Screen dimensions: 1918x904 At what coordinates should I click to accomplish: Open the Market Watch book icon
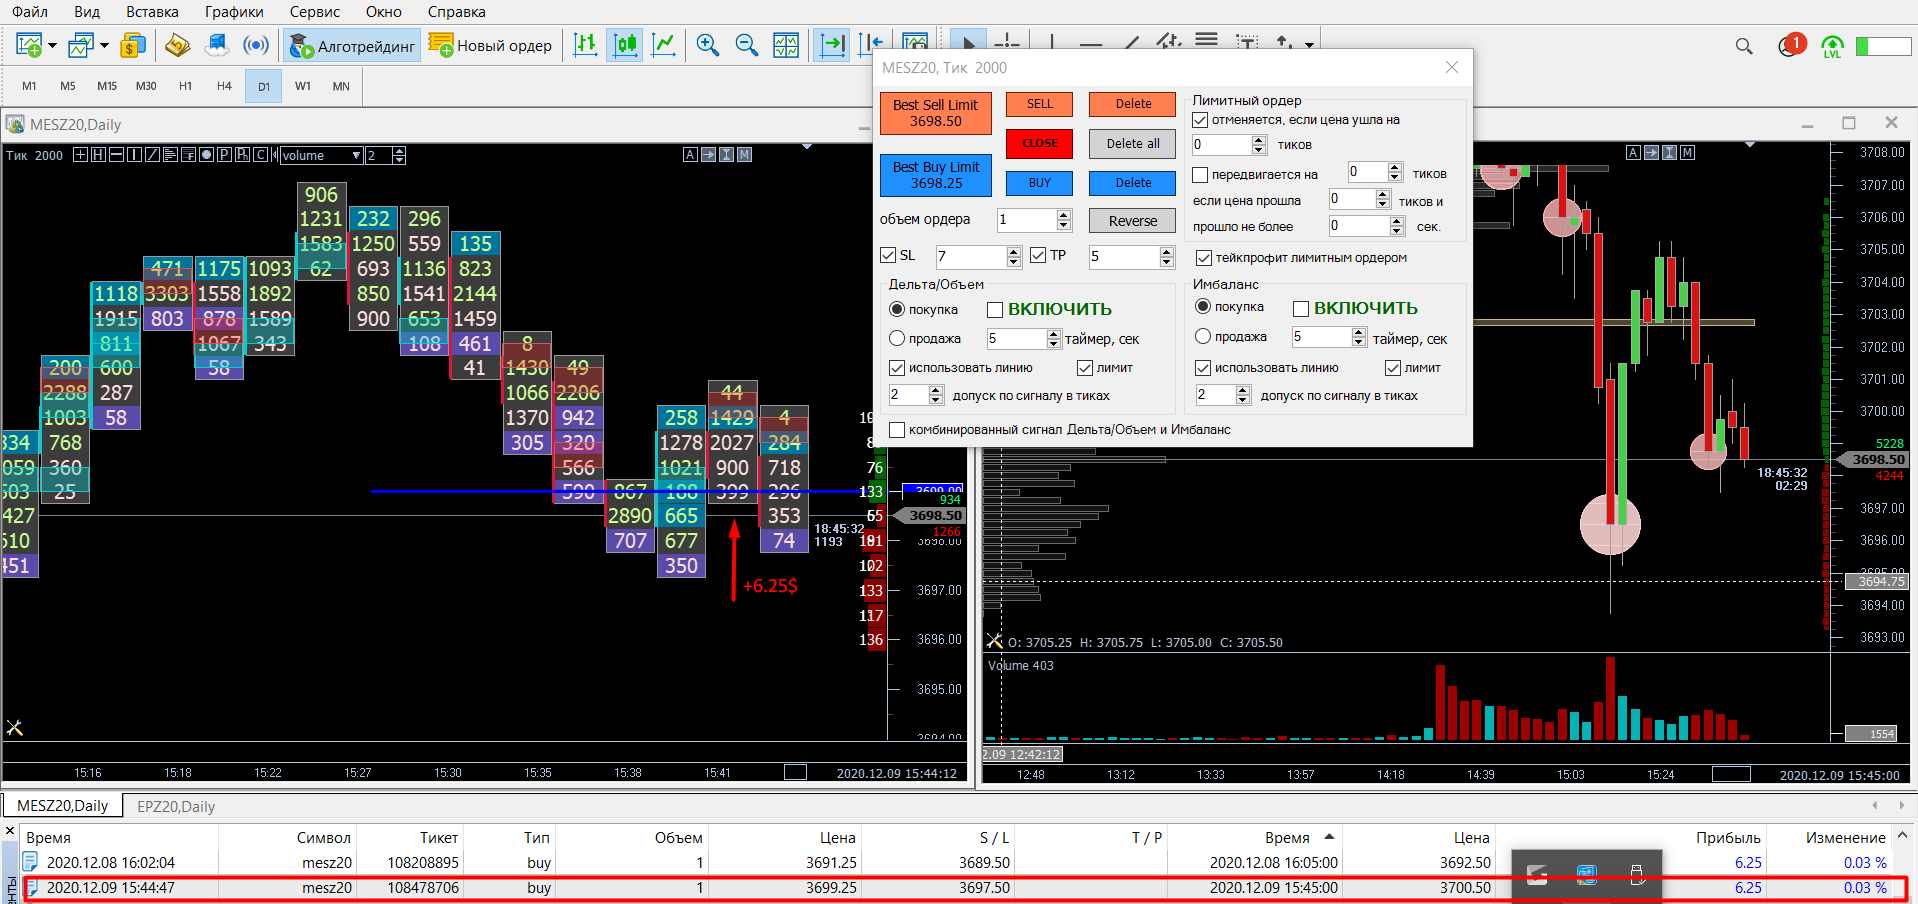[177, 45]
